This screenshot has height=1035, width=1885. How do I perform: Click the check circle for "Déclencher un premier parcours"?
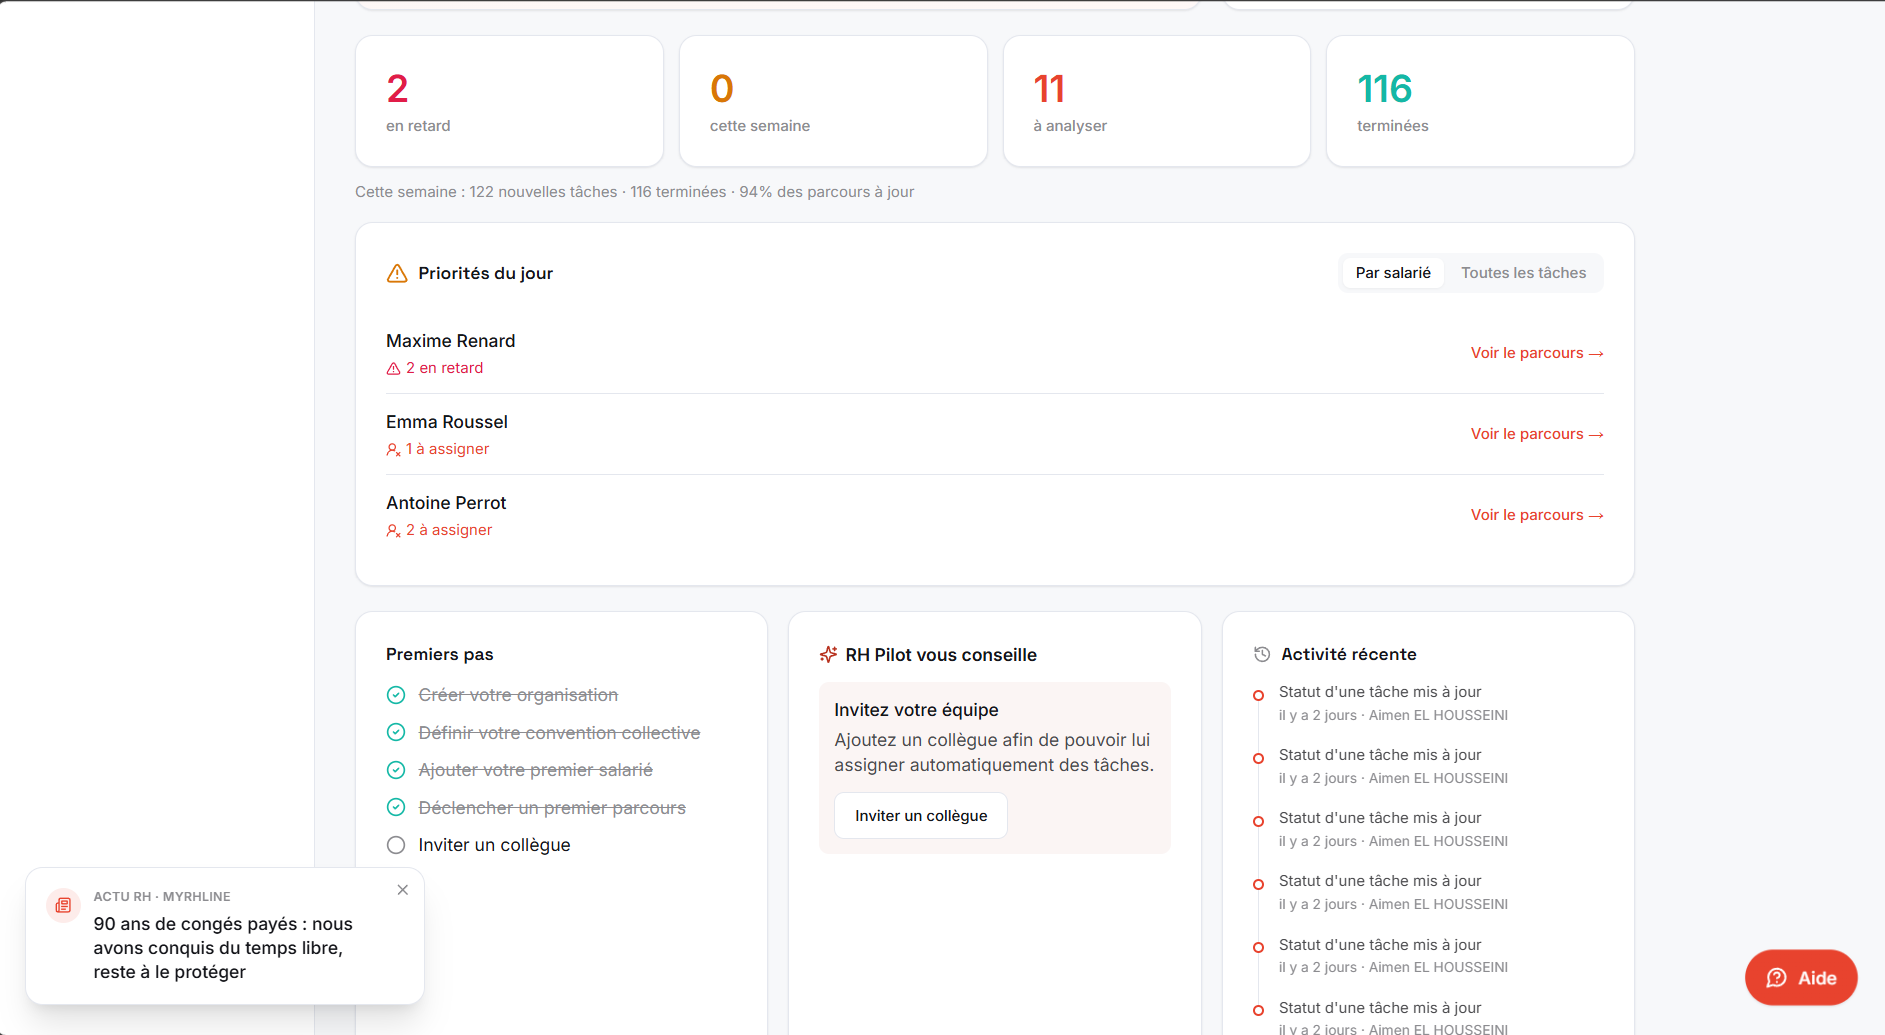pyautogui.click(x=396, y=808)
